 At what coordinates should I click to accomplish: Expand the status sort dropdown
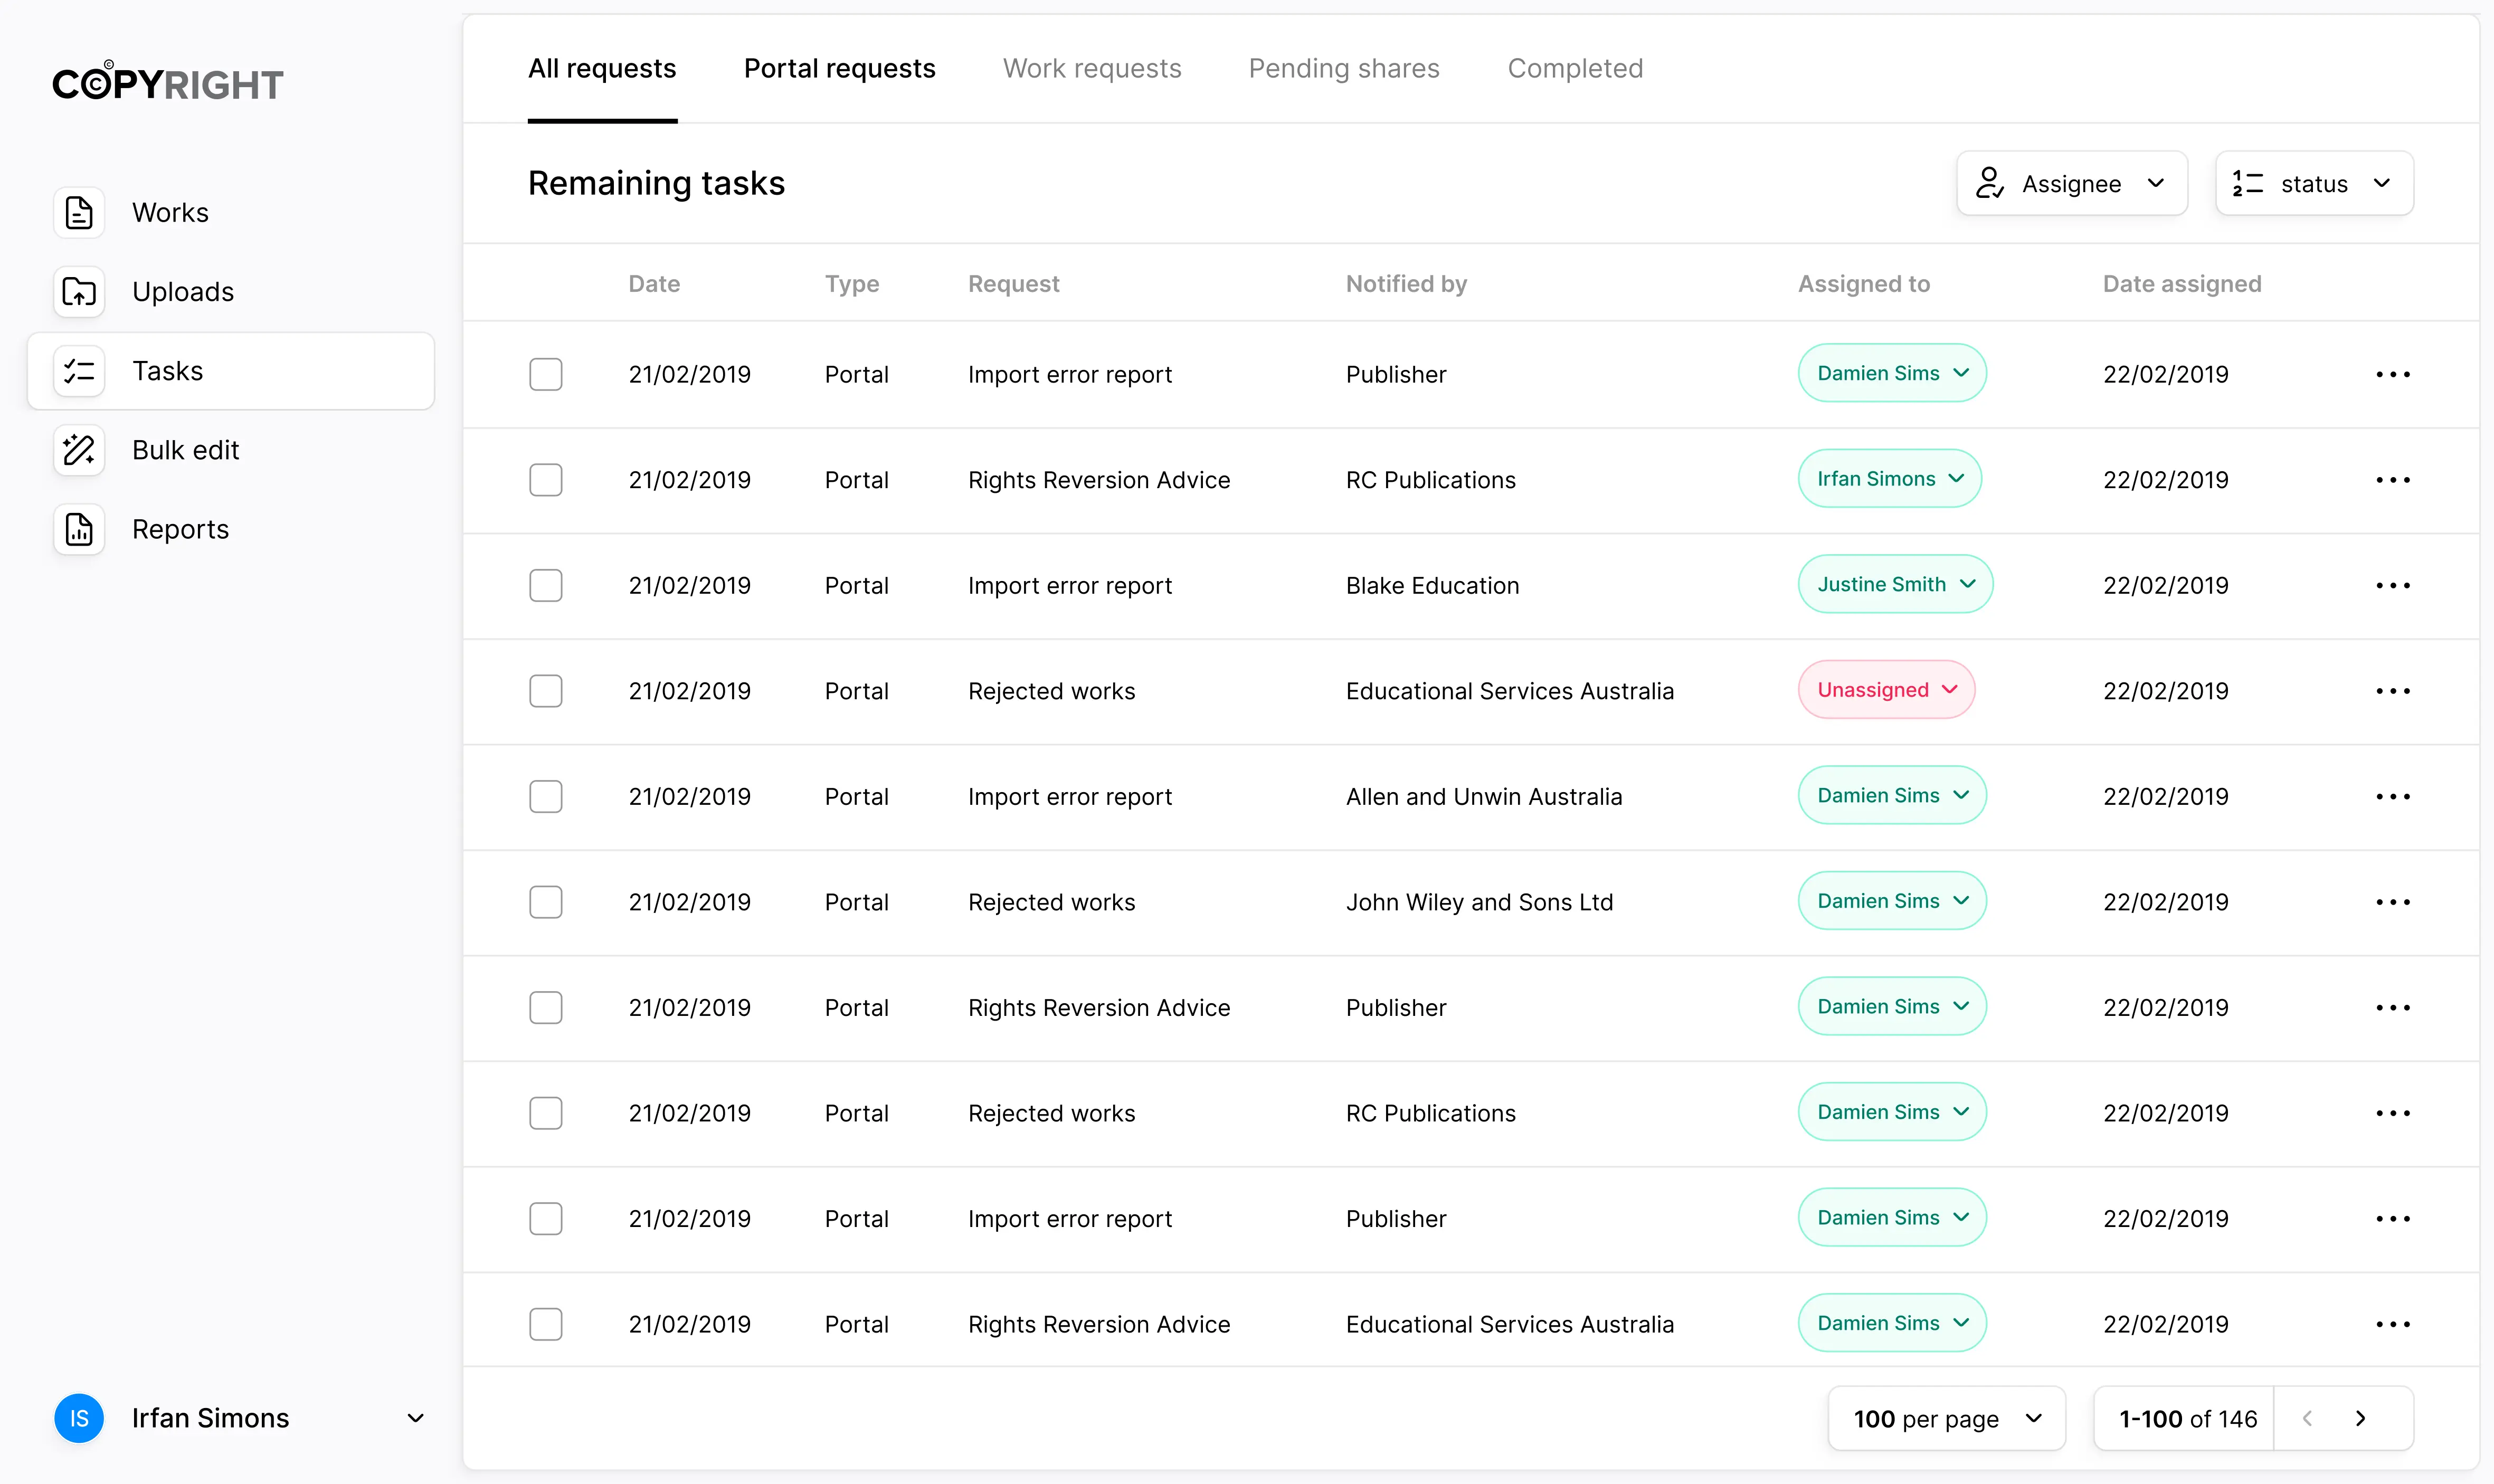(2314, 184)
